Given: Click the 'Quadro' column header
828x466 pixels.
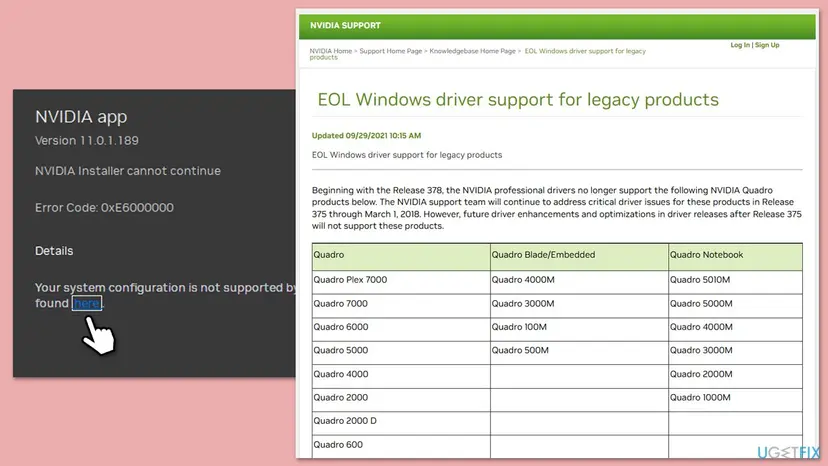Looking at the screenshot, I should click(x=401, y=257).
